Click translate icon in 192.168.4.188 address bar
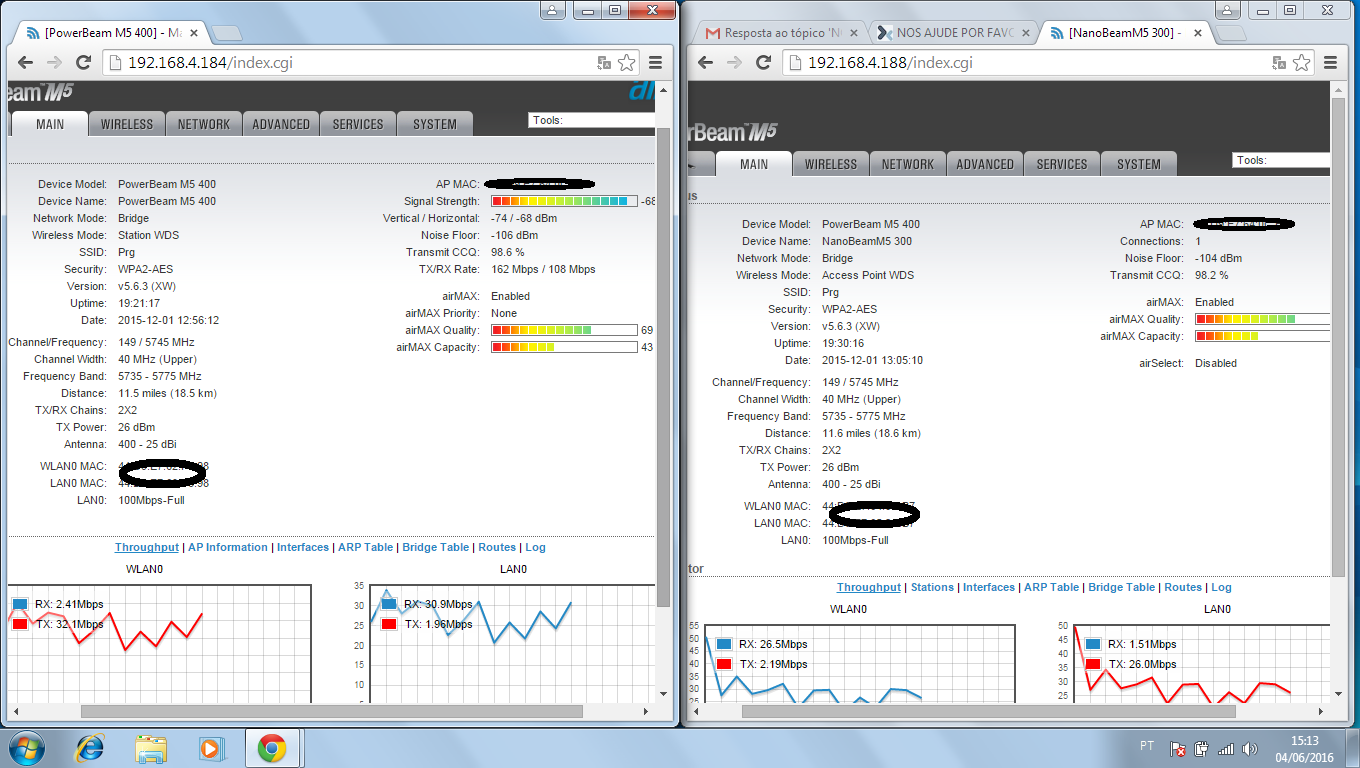Image resolution: width=1360 pixels, height=768 pixels. click(1280, 63)
